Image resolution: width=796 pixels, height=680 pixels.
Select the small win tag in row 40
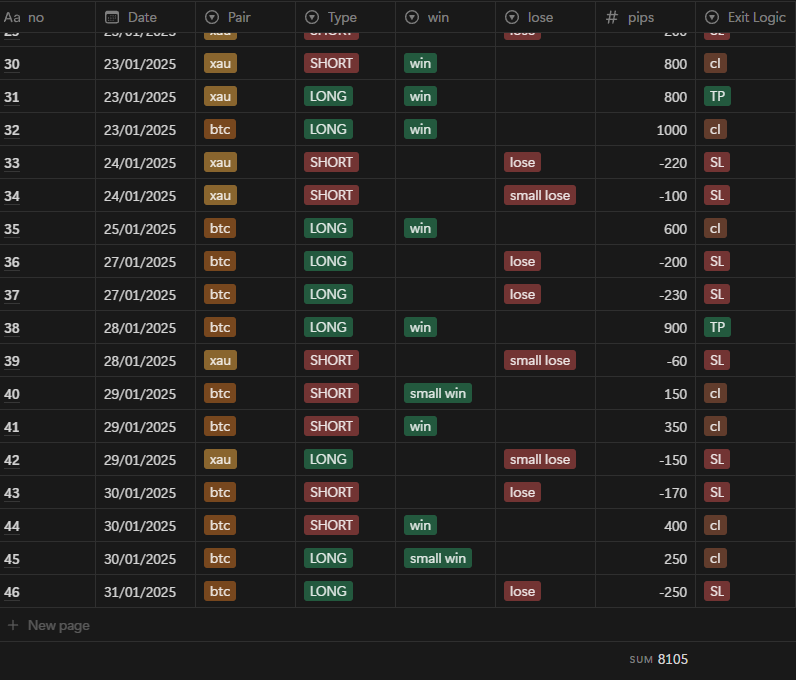click(x=438, y=393)
